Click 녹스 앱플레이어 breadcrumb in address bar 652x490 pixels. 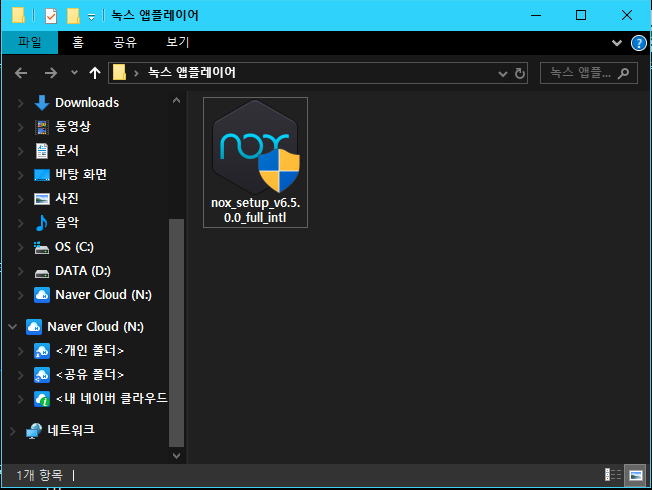point(192,73)
